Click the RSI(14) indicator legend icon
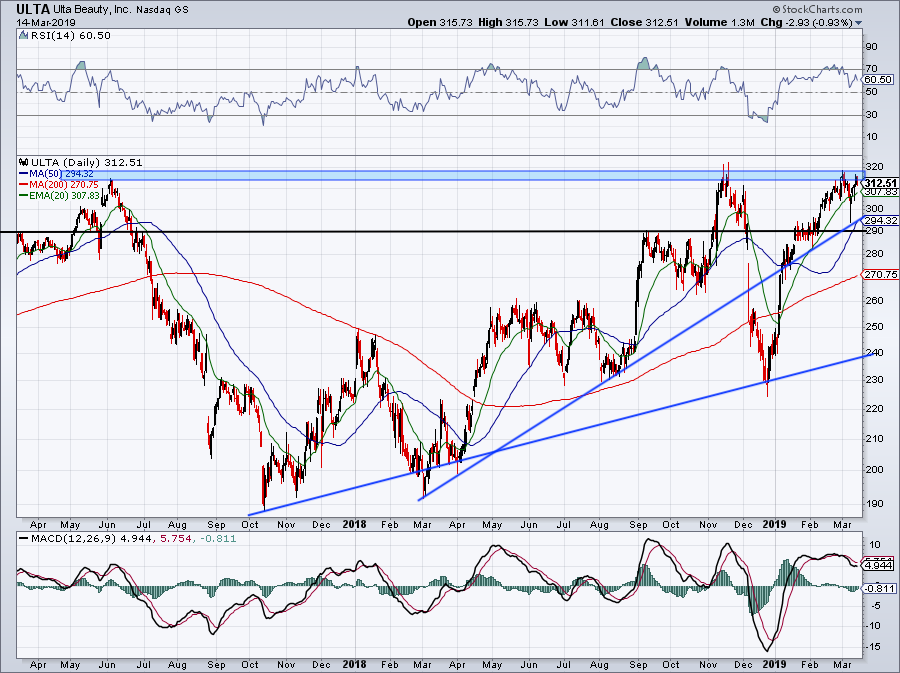Screen dimensions: 900x673 [23, 36]
